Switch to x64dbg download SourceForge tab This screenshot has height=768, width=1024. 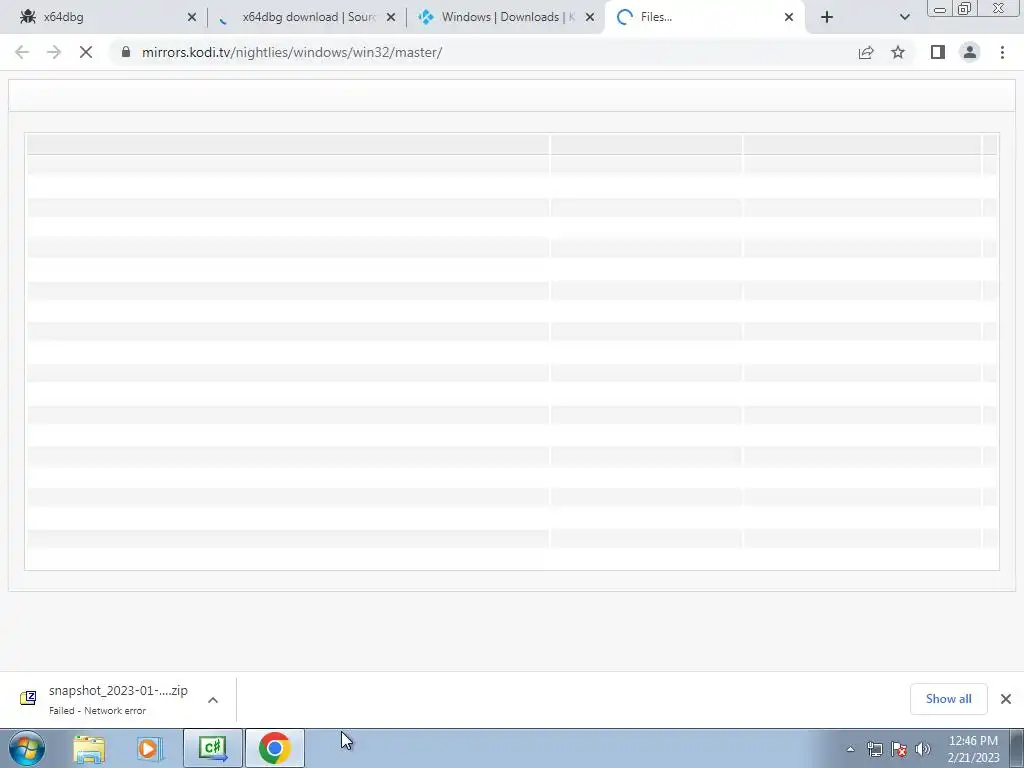point(307,17)
